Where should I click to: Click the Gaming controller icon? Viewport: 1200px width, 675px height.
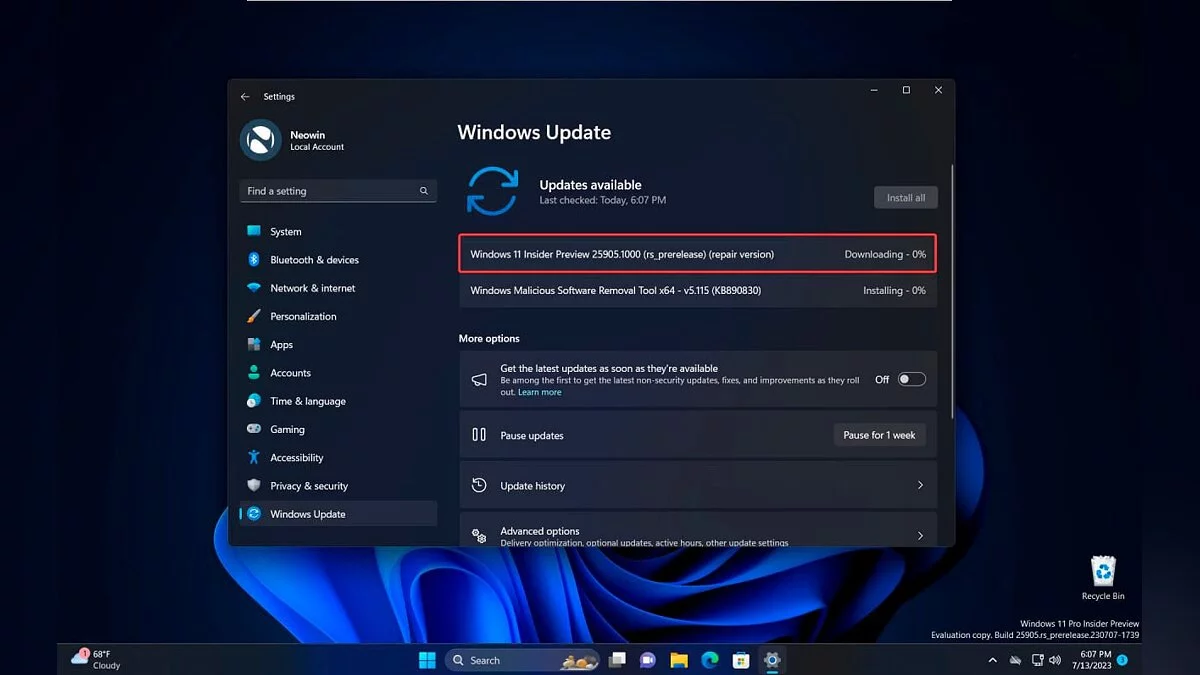pyautogui.click(x=254, y=429)
